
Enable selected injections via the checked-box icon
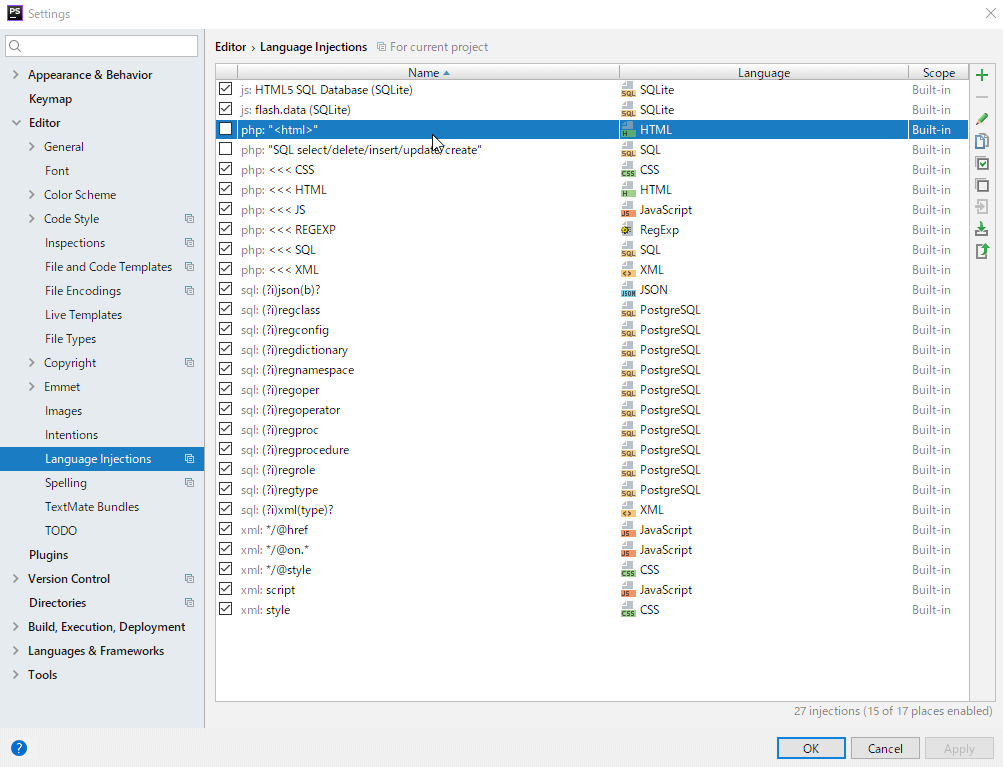tap(982, 163)
